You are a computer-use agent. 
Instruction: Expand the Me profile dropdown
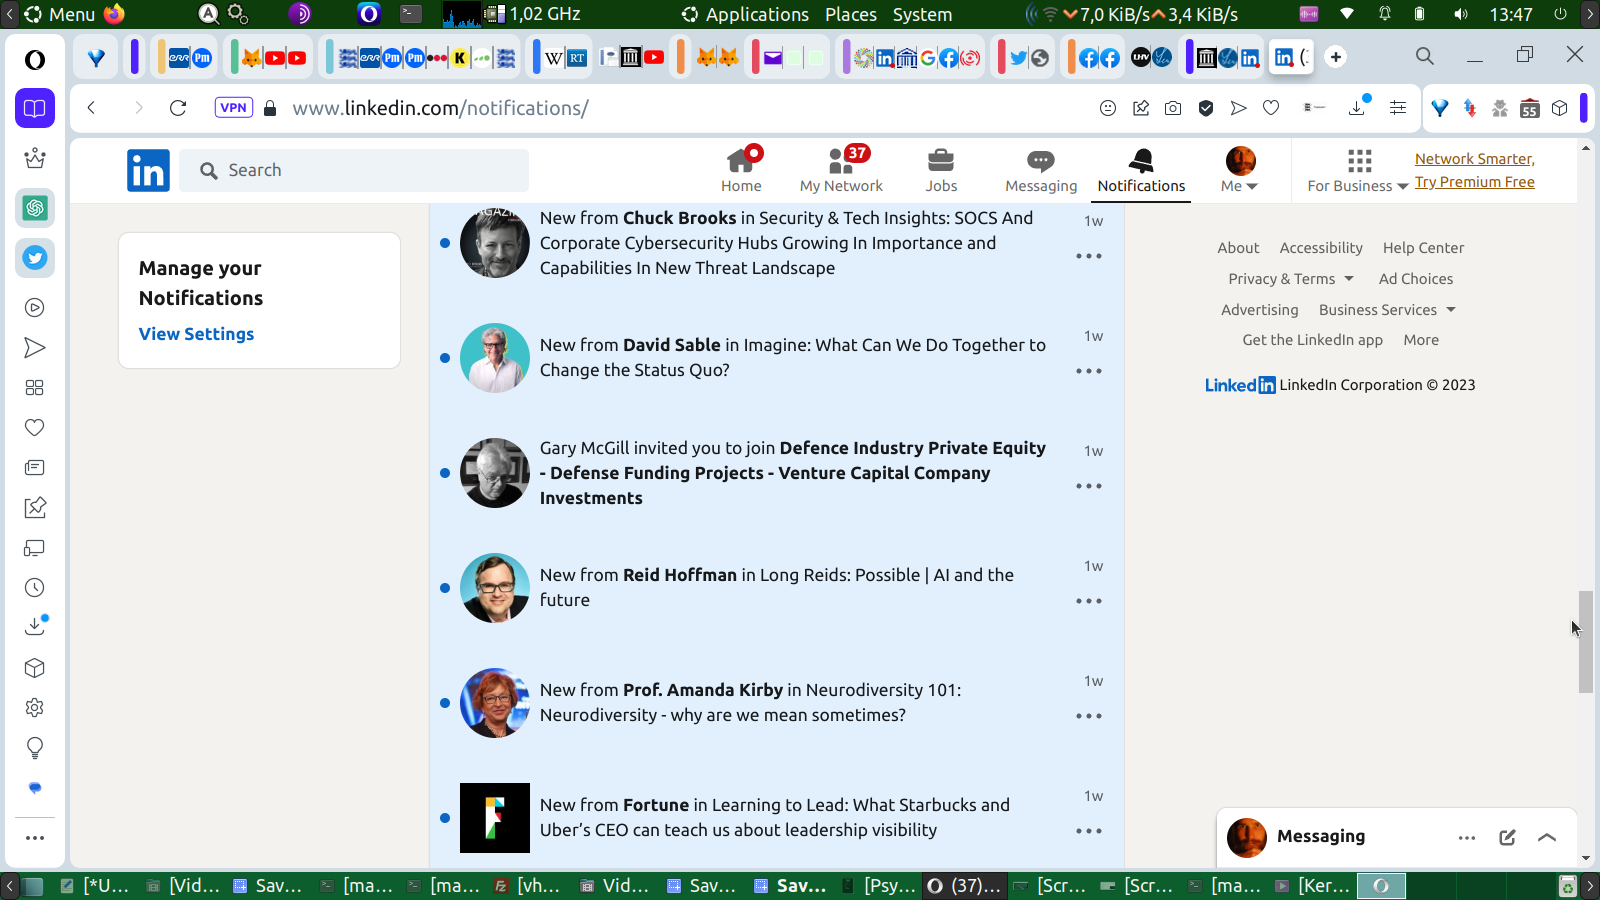click(x=1240, y=170)
